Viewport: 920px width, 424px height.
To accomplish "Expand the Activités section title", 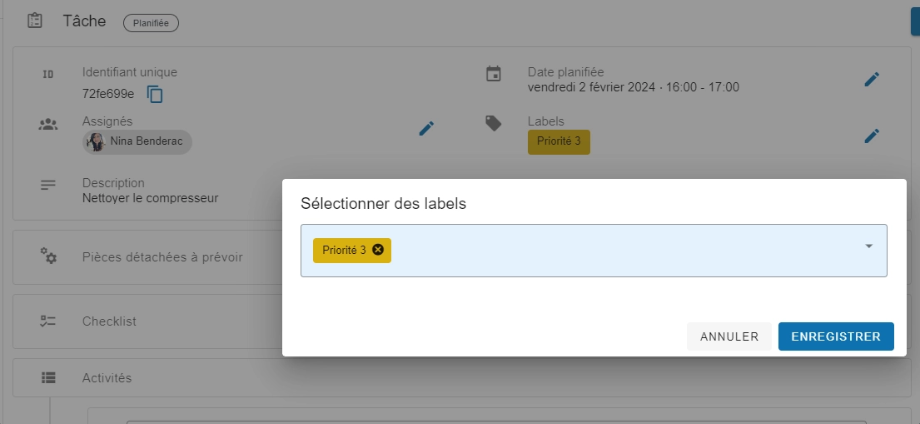I will 107,378.
